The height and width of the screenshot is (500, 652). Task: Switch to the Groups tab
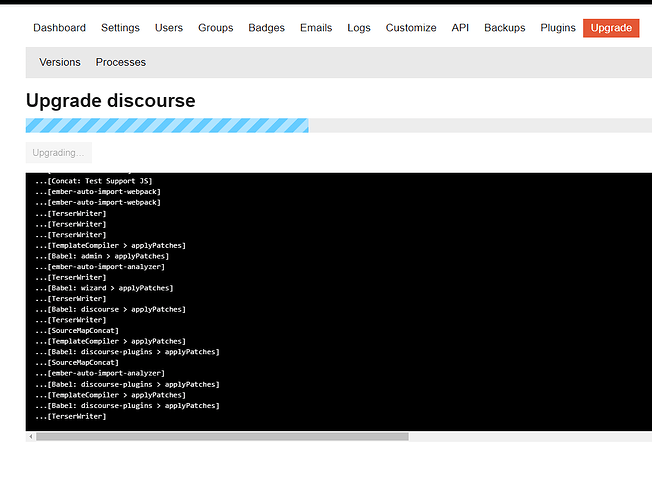click(x=215, y=28)
